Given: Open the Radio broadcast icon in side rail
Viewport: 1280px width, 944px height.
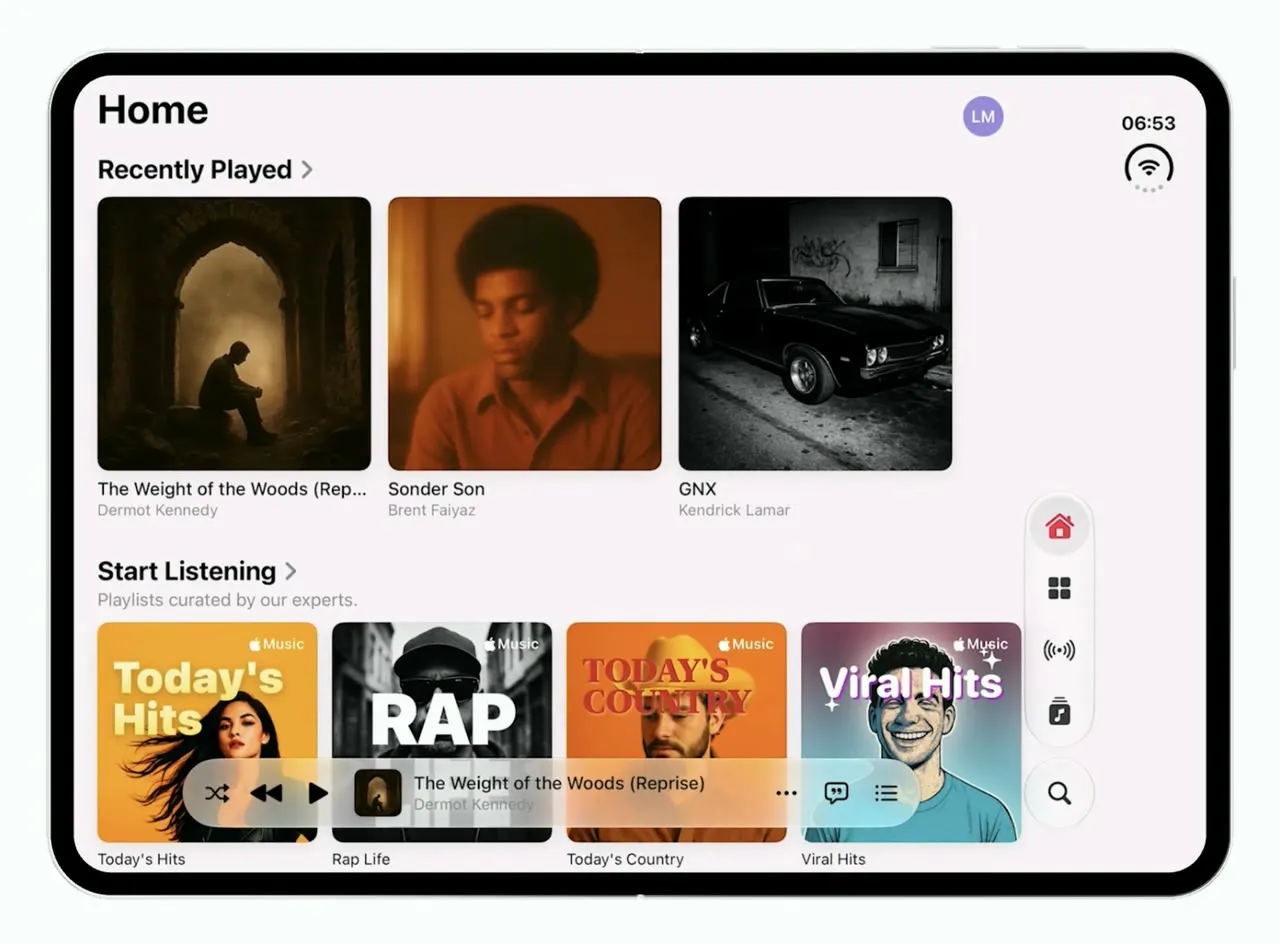Looking at the screenshot, I should [1059, 650].
